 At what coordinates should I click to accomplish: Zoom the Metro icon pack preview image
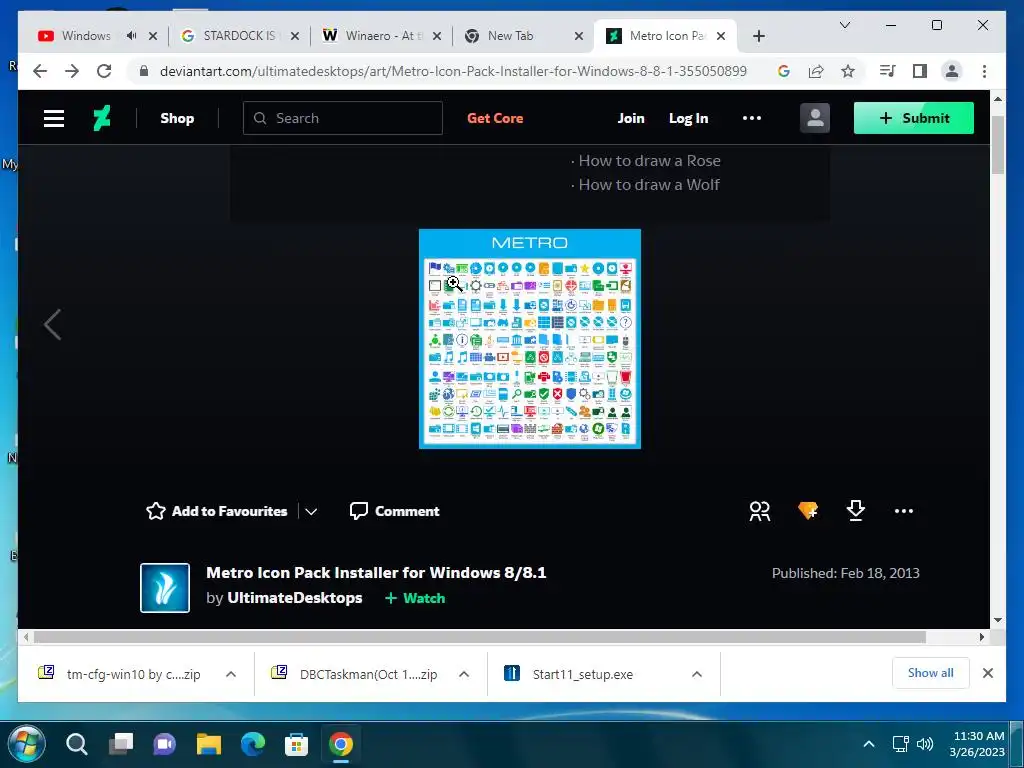[530, 339]
